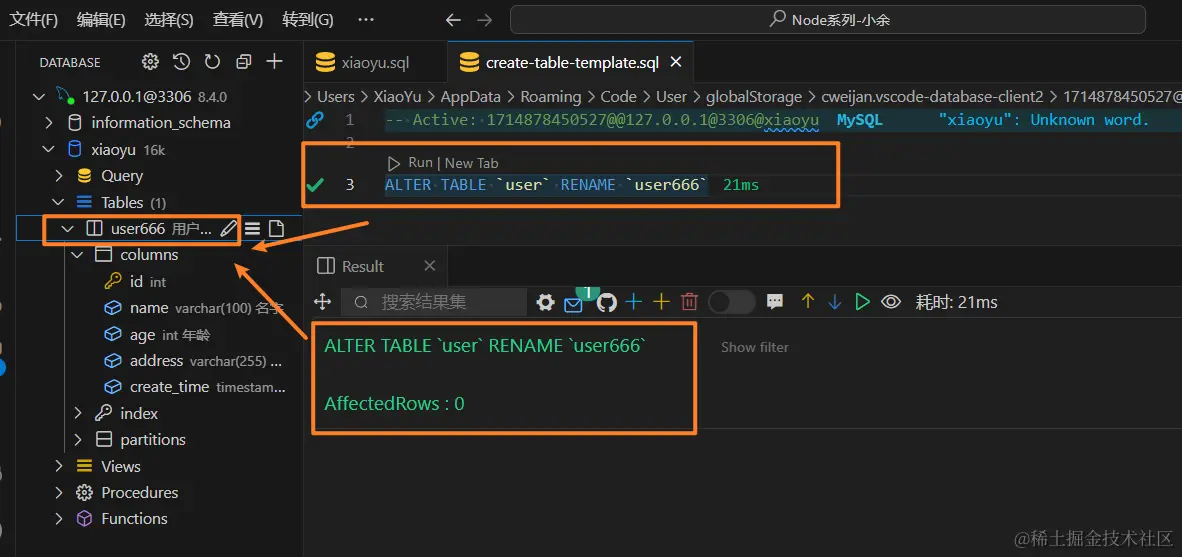This screenshot has width=1182, height=557.
Task: Click the blue link icon beside line 1
Action: pos(315,119)
